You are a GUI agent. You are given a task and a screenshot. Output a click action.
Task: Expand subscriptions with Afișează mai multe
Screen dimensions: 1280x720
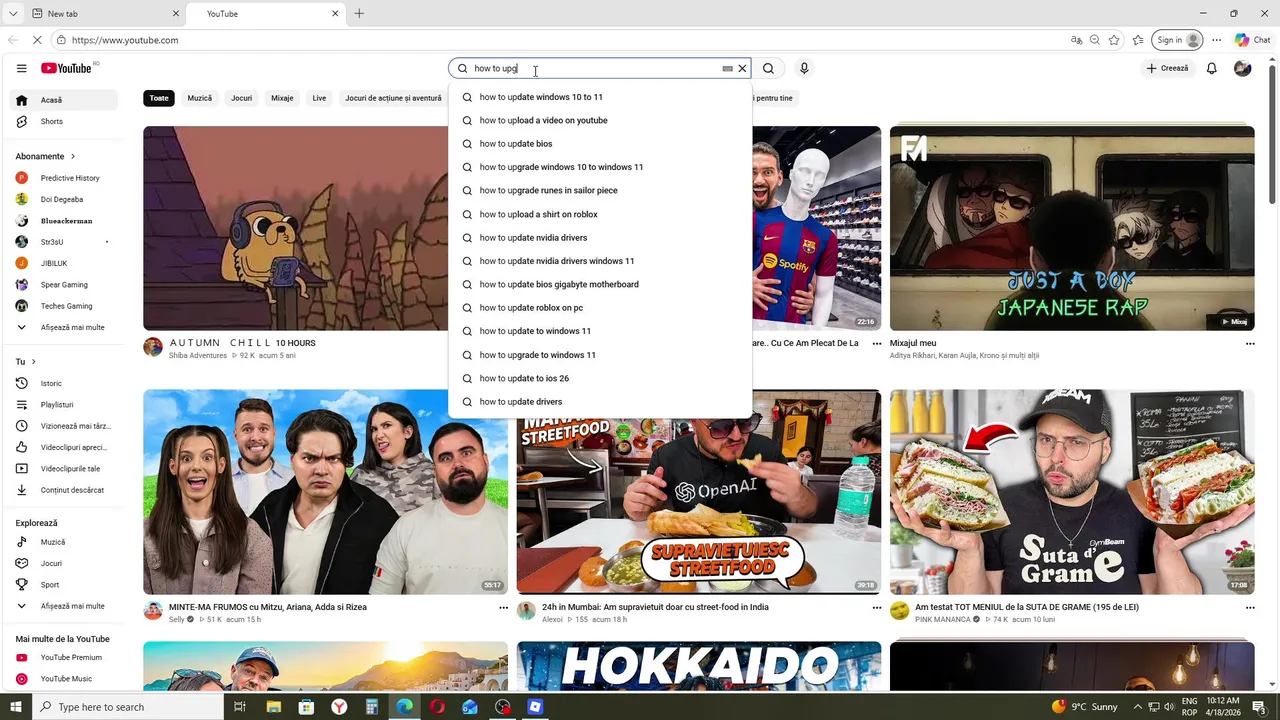pos(64,327)
